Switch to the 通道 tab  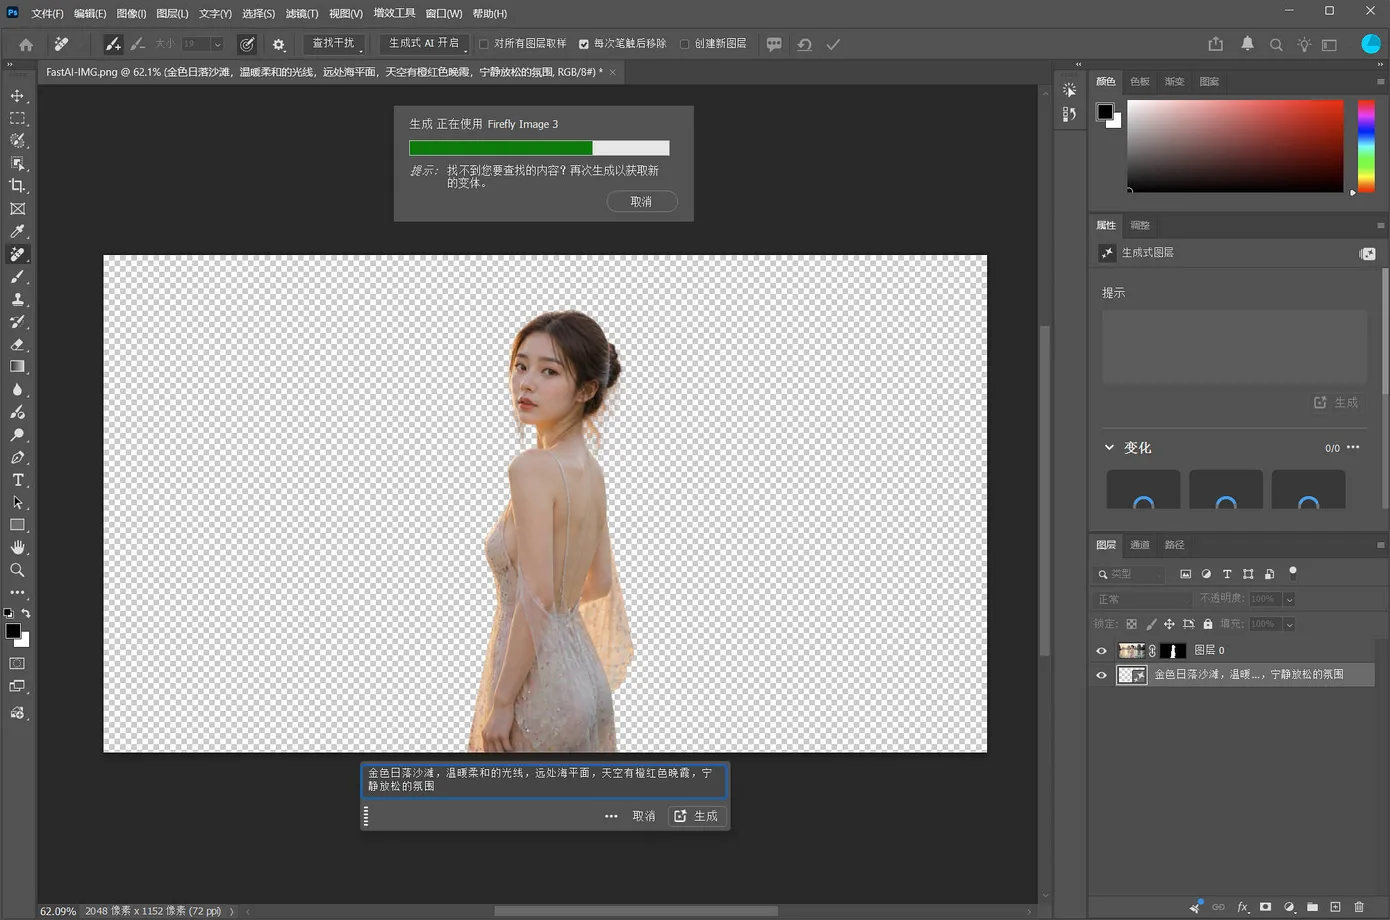click(1140, 545)
